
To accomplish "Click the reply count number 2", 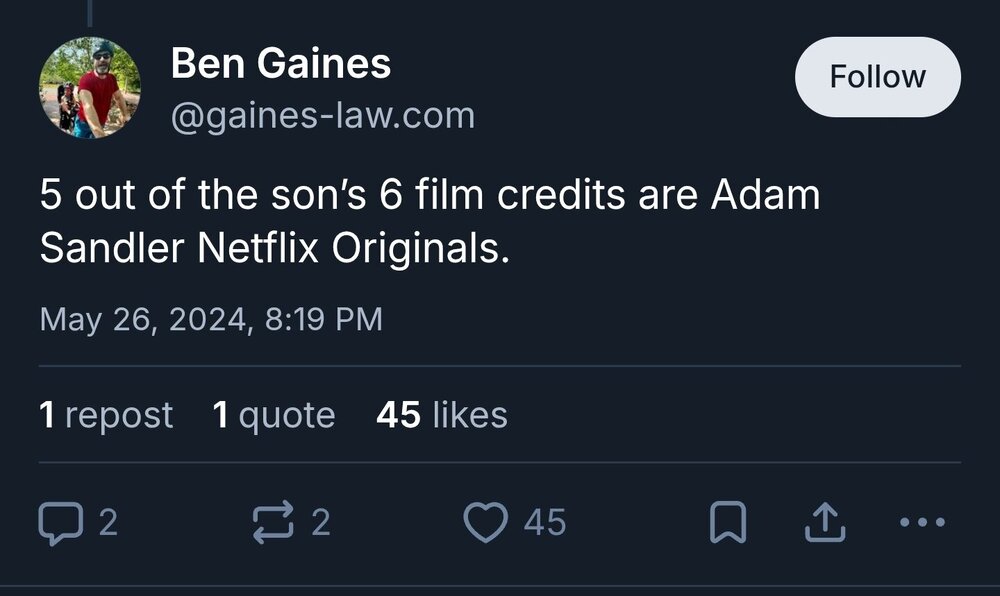I will coord(108,522).
